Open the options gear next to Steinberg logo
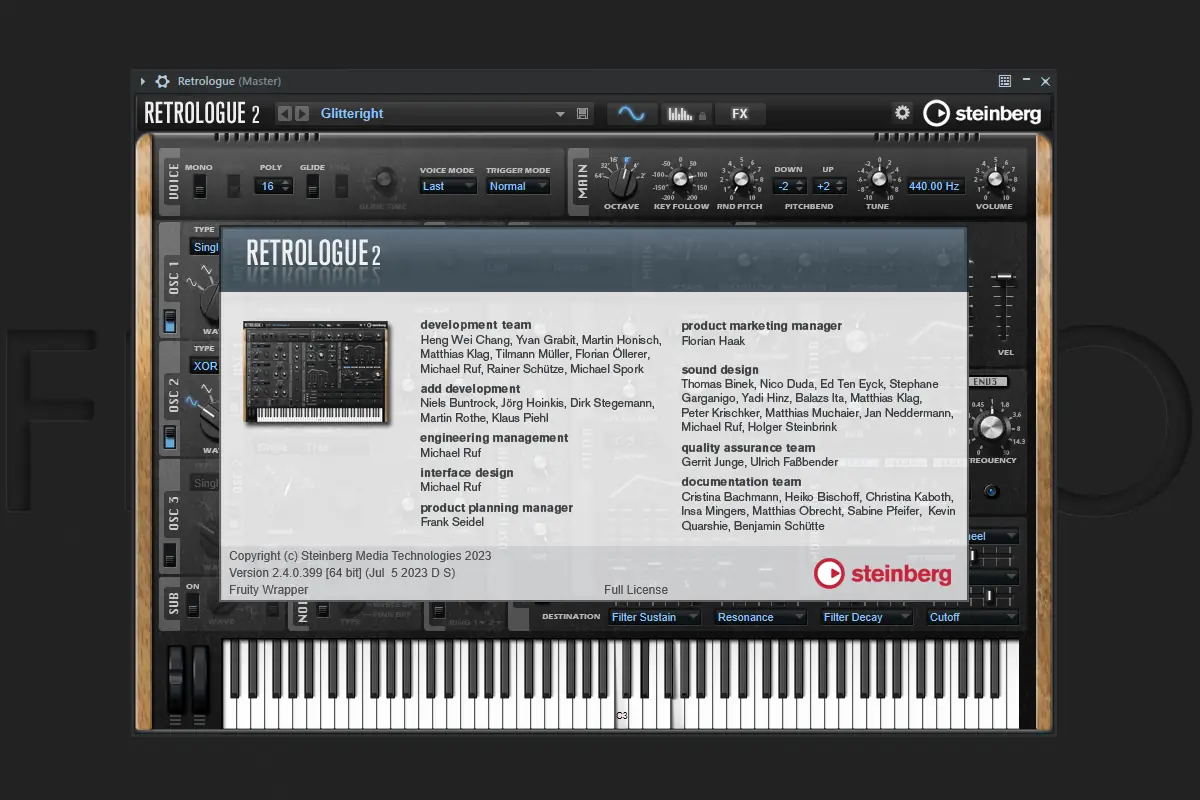This screenshot has width=1200, height=800. click(902, 113)
